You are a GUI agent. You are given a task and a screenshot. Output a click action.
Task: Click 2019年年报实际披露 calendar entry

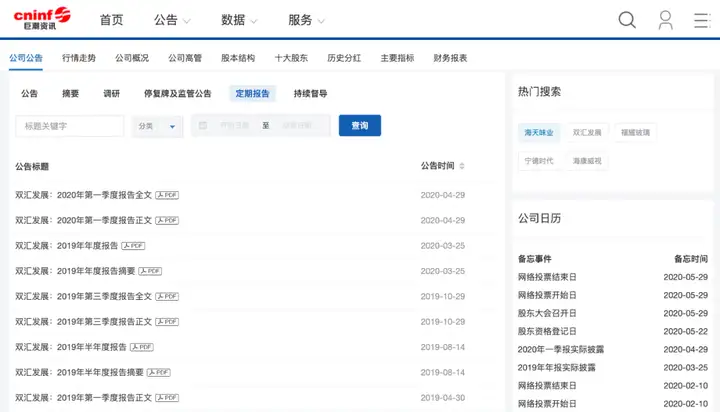tap(557, 367)
